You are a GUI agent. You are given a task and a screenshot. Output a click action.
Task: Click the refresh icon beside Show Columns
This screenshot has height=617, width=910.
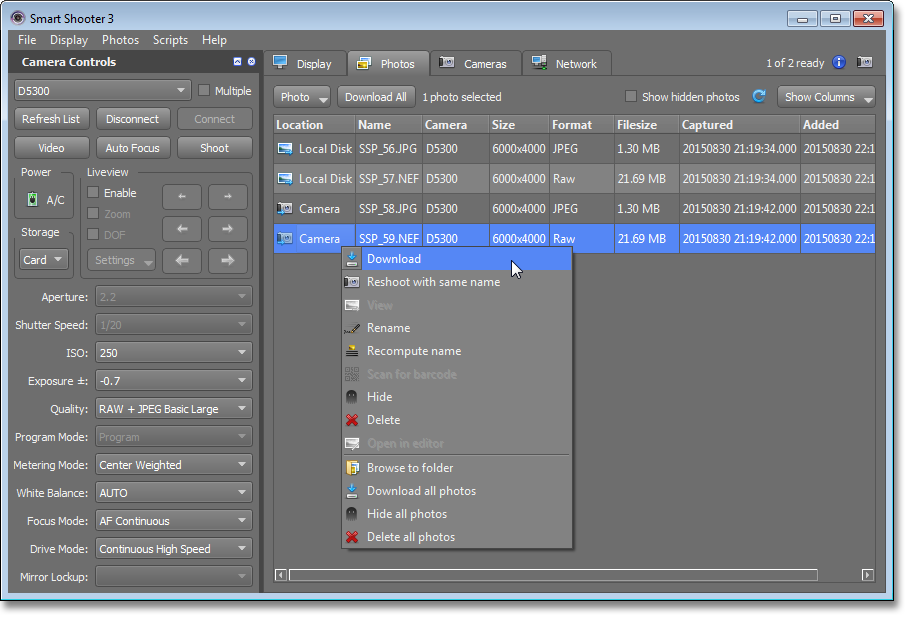[x=759, y=97]
